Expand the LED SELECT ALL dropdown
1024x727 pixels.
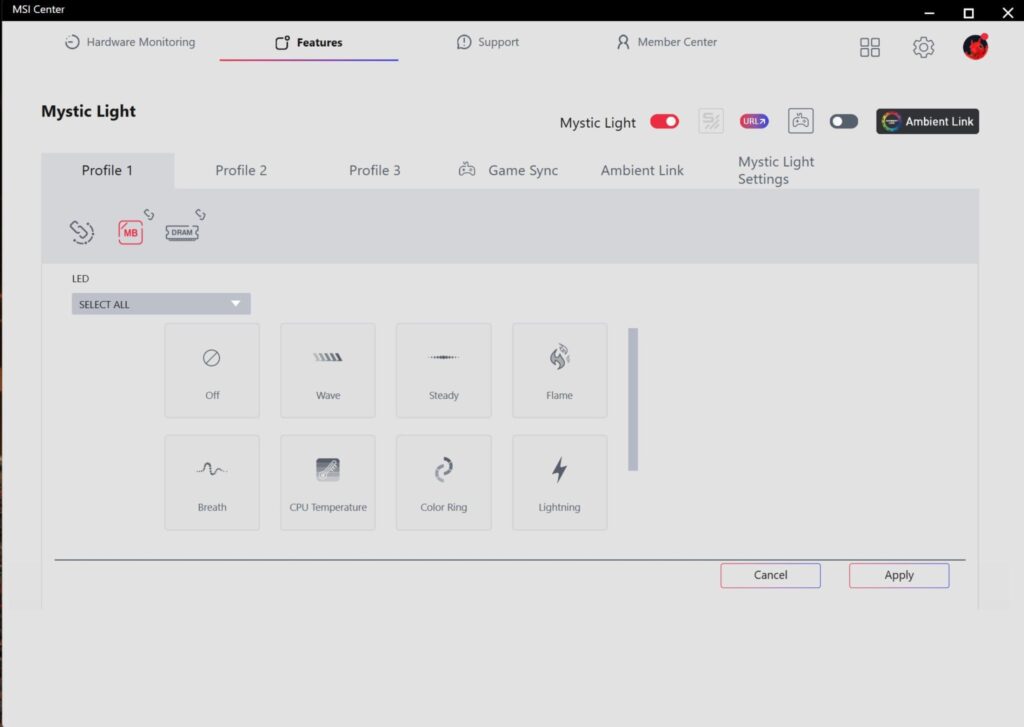point(161,304)
